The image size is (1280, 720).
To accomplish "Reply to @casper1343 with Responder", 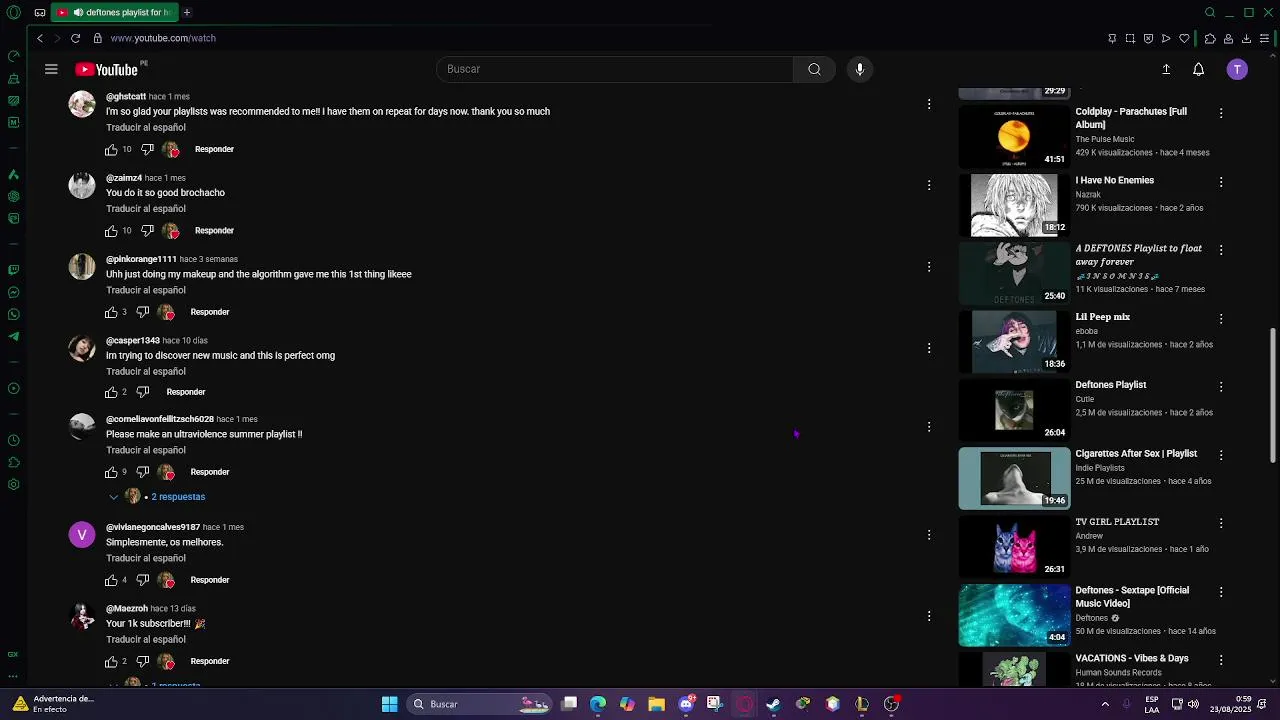I will (186, 392).
